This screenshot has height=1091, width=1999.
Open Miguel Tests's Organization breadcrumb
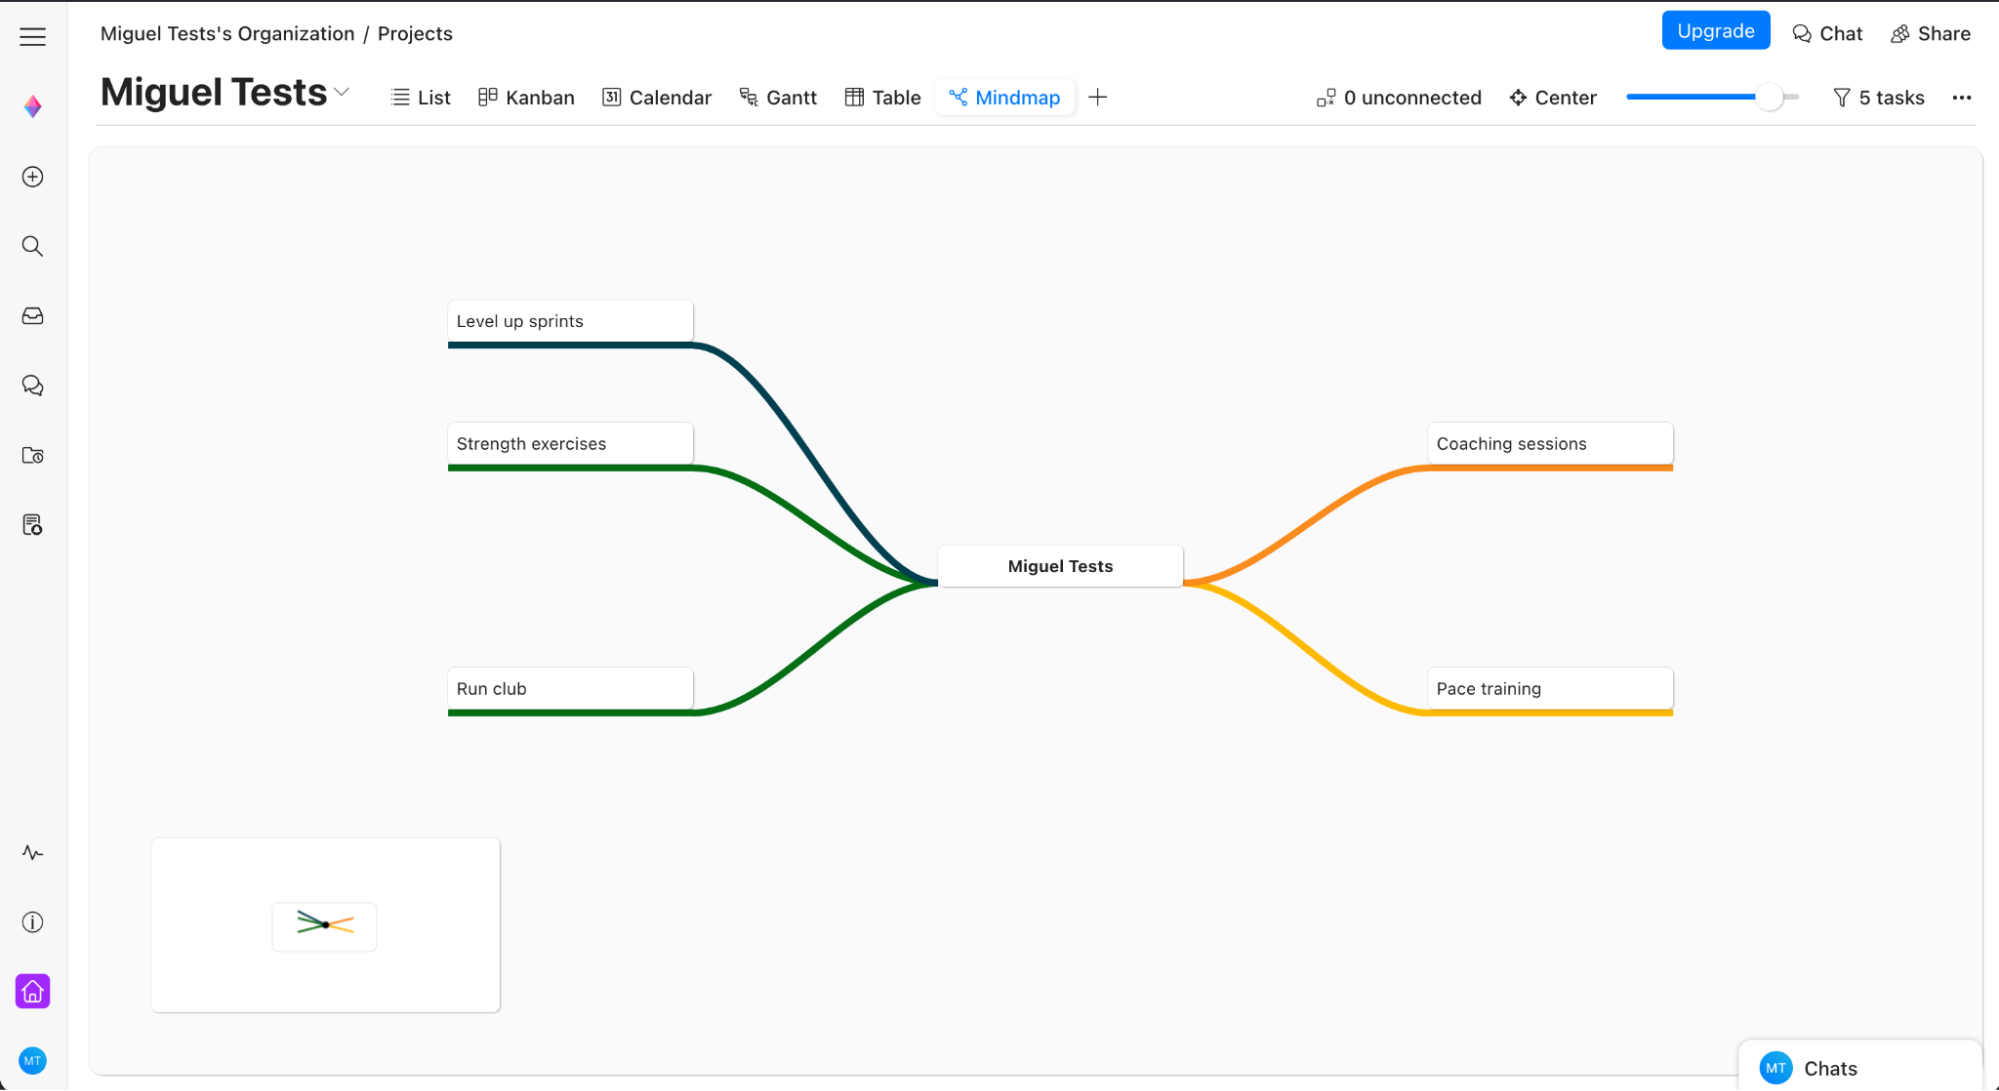(227, 34)
